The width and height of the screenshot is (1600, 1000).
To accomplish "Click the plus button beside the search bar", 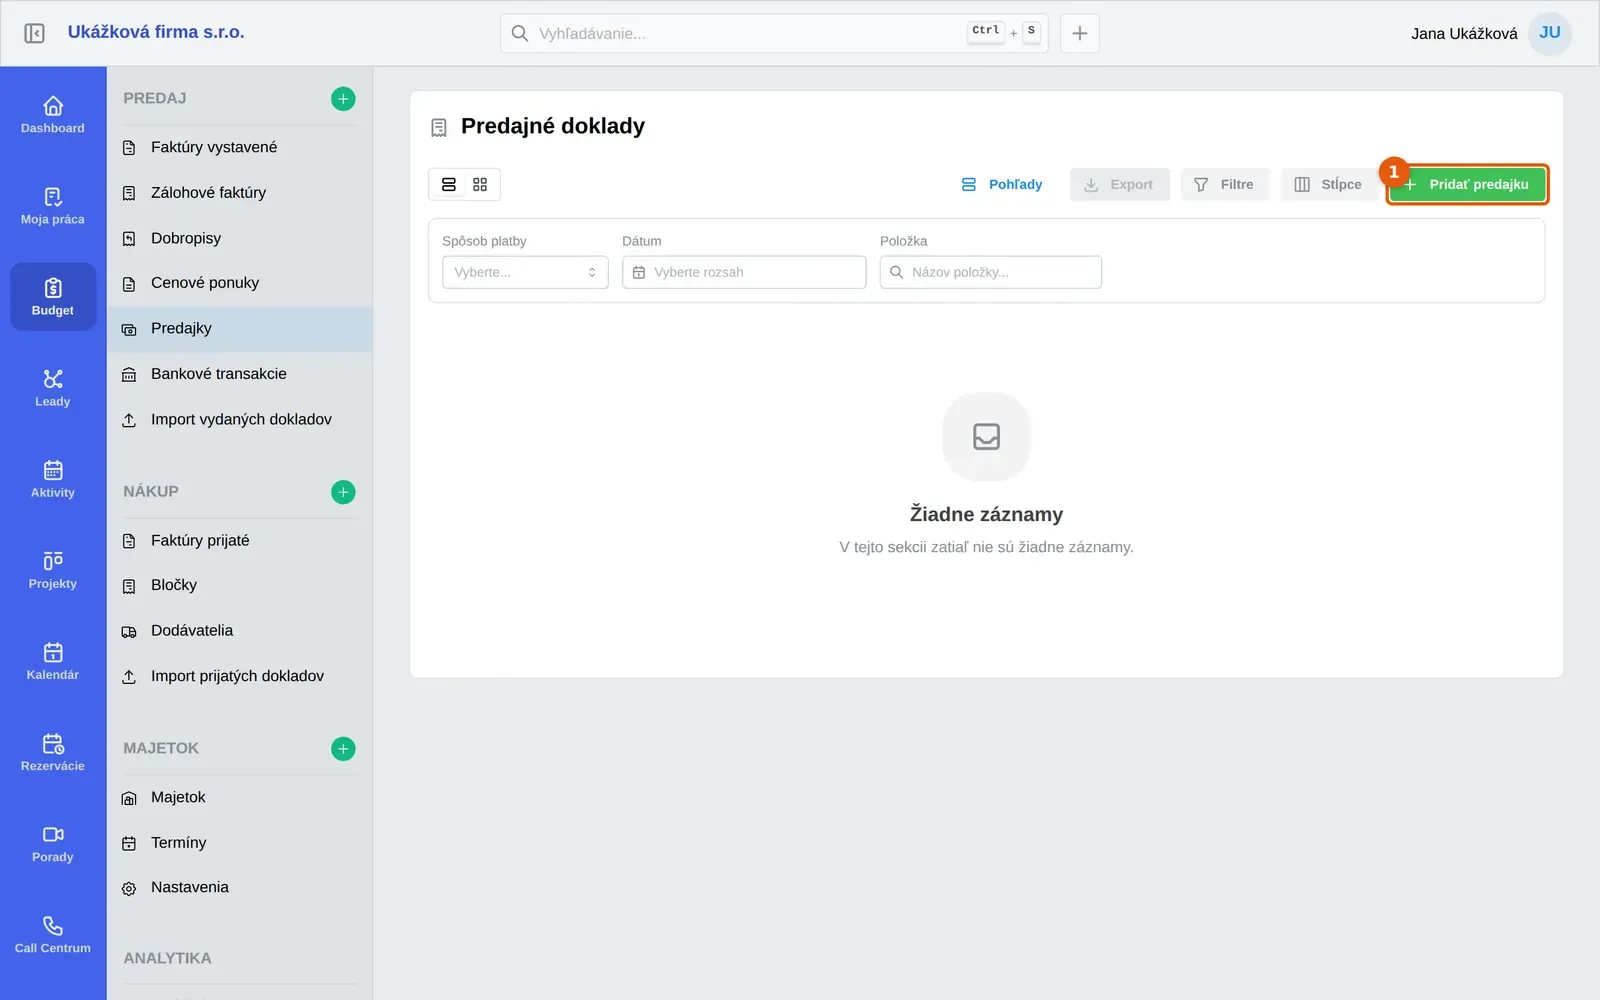I will coord(1080,33).
